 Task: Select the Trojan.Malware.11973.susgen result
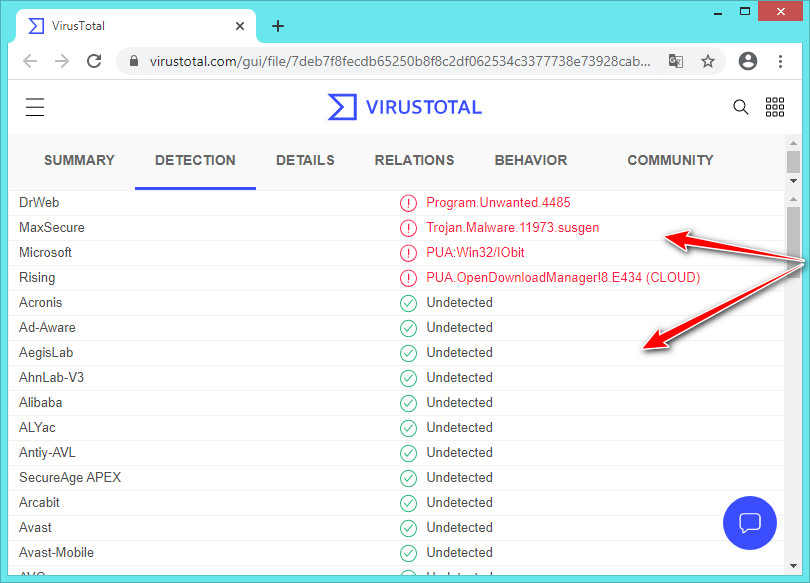[512, 228]
